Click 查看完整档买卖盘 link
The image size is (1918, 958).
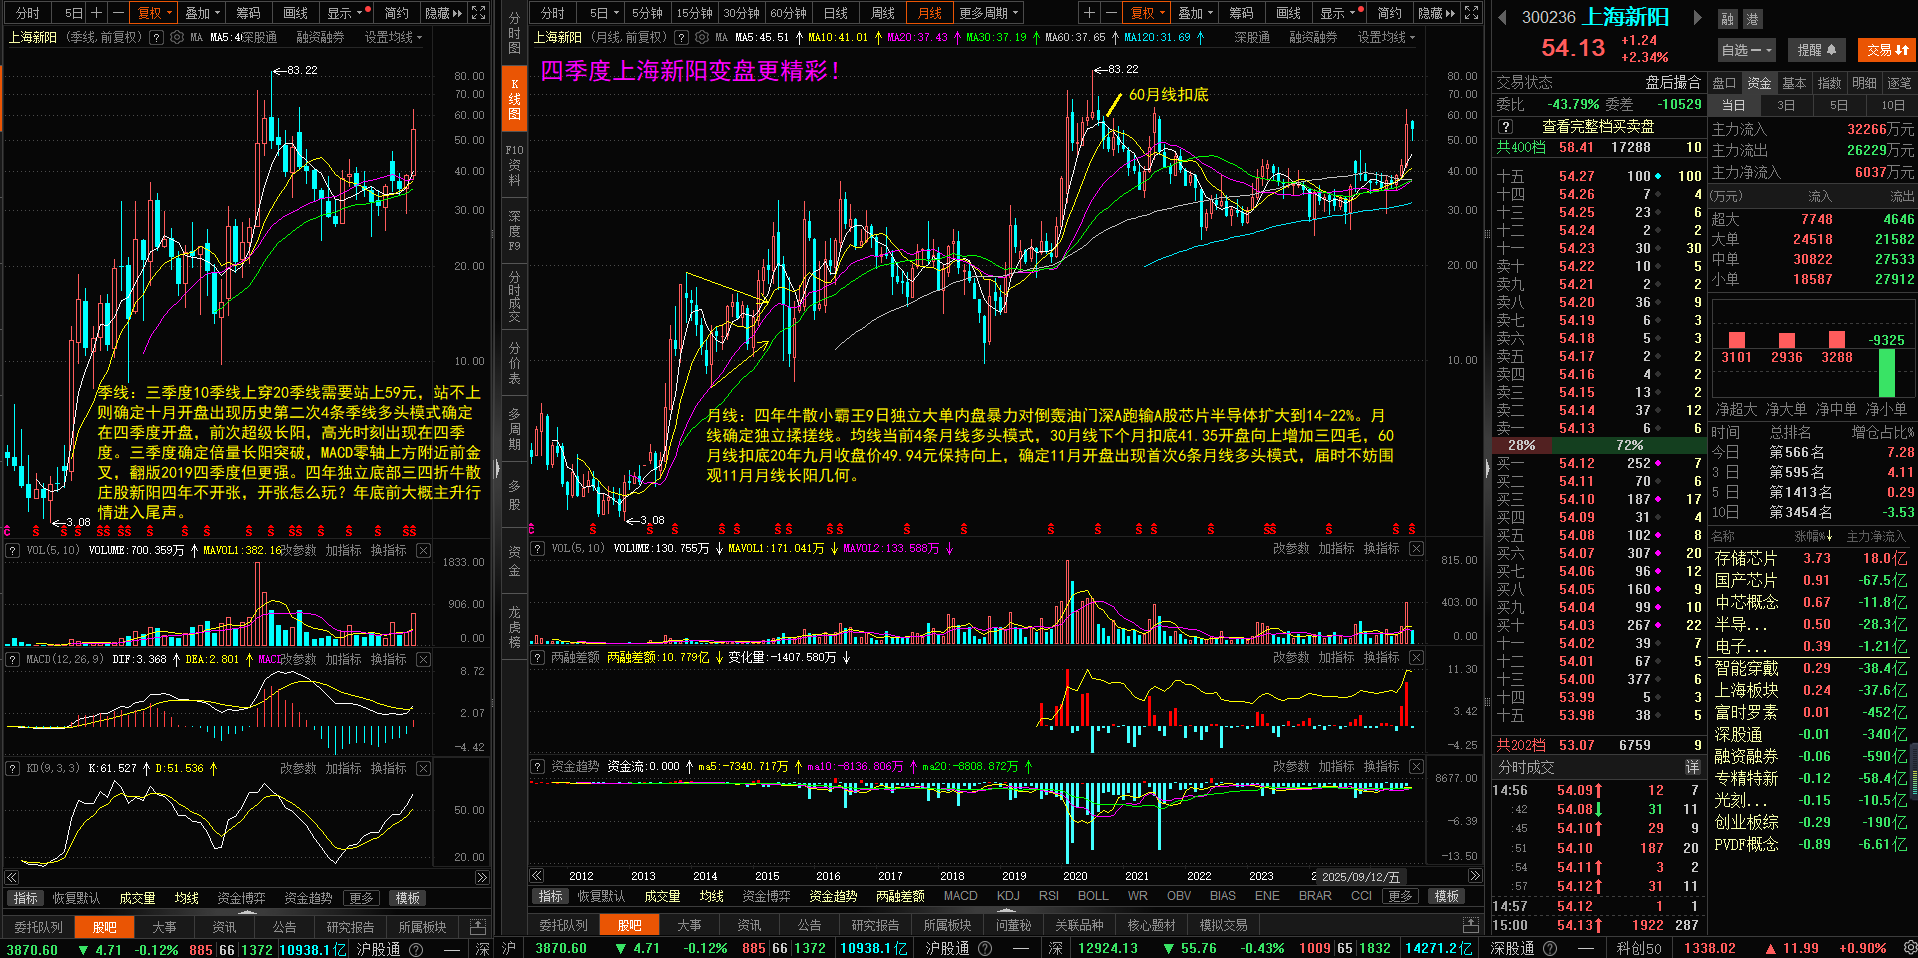click(x=1598, y=127)
